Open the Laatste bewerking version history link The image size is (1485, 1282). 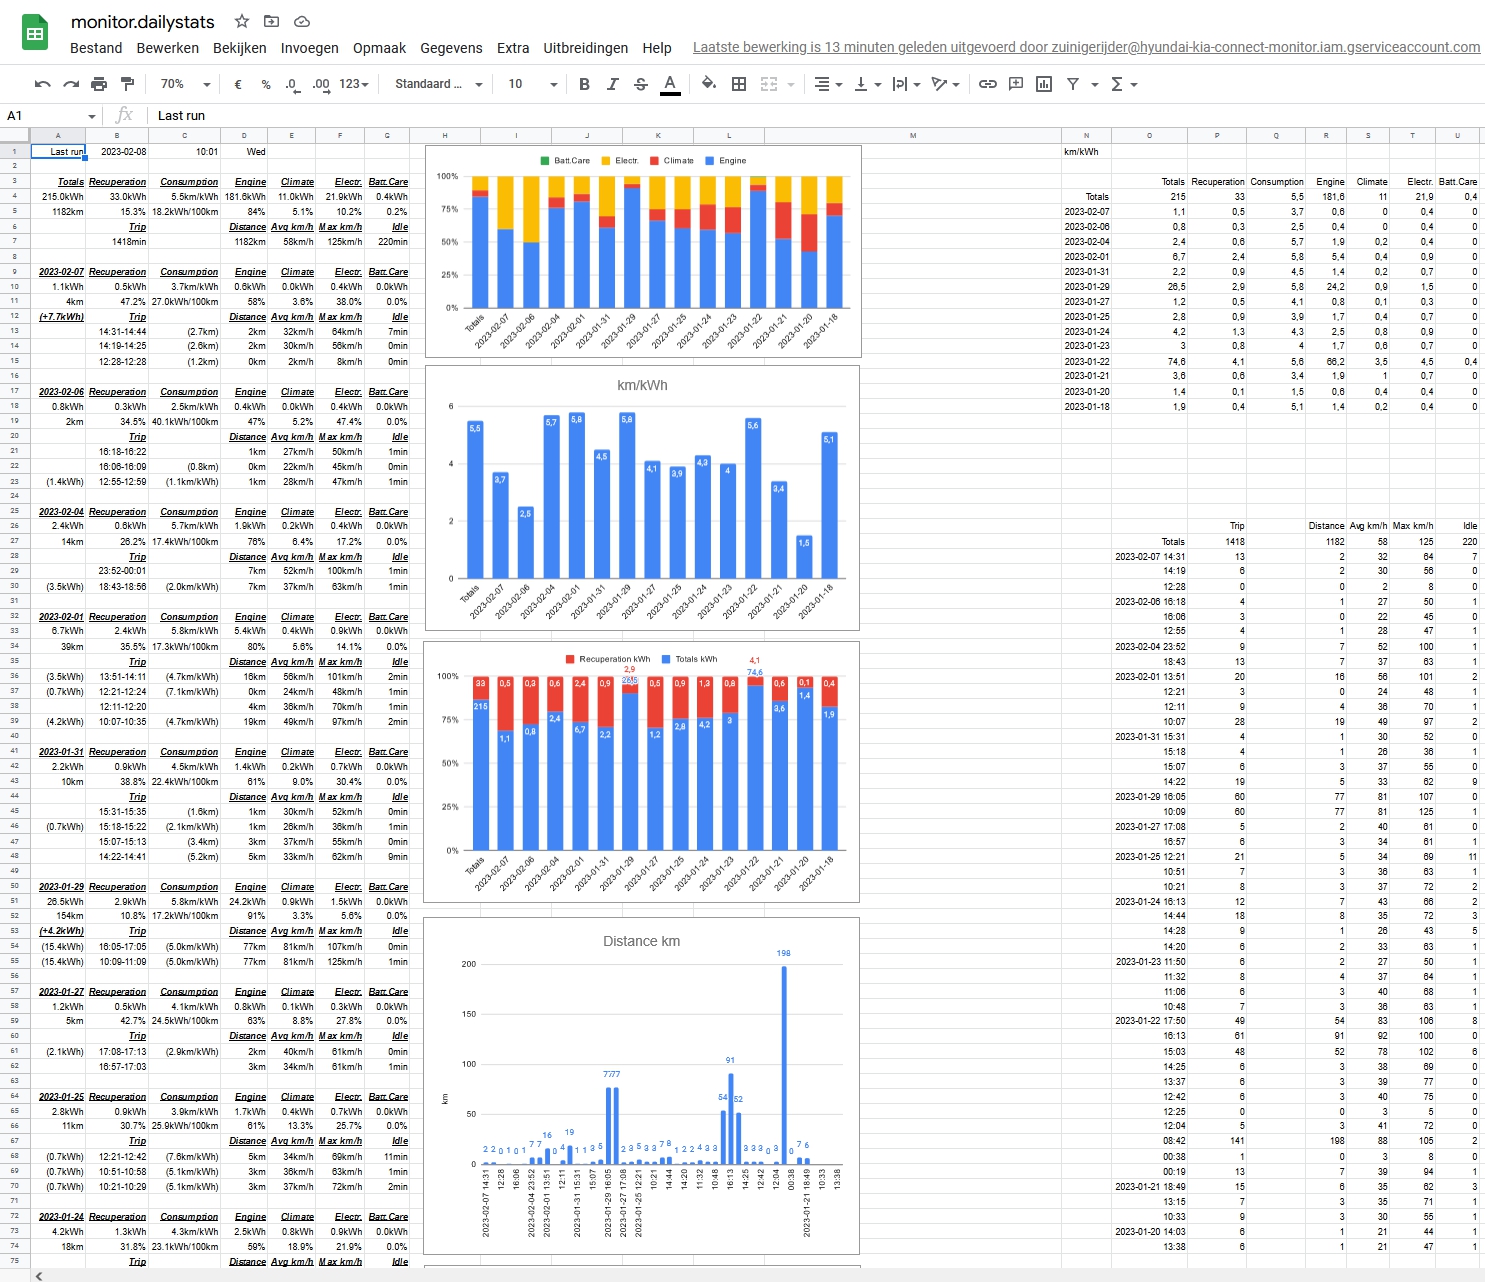1087,47
